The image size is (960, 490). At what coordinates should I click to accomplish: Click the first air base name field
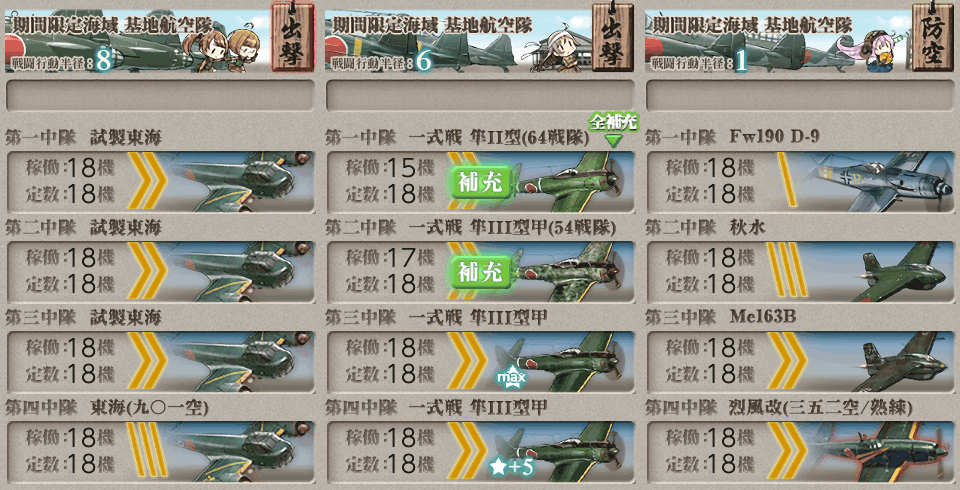160,96
